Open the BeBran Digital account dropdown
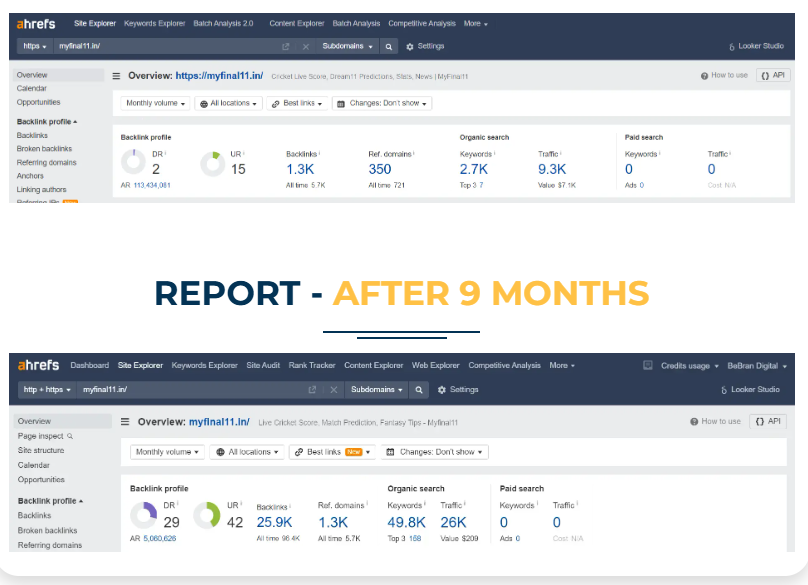Screen dimensions: 808x585 click(758, 366)
